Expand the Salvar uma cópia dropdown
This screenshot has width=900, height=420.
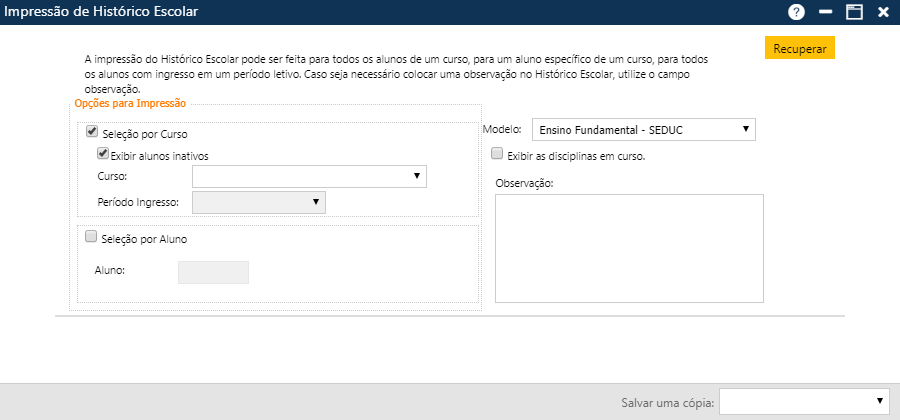click(x=804, y=402)
